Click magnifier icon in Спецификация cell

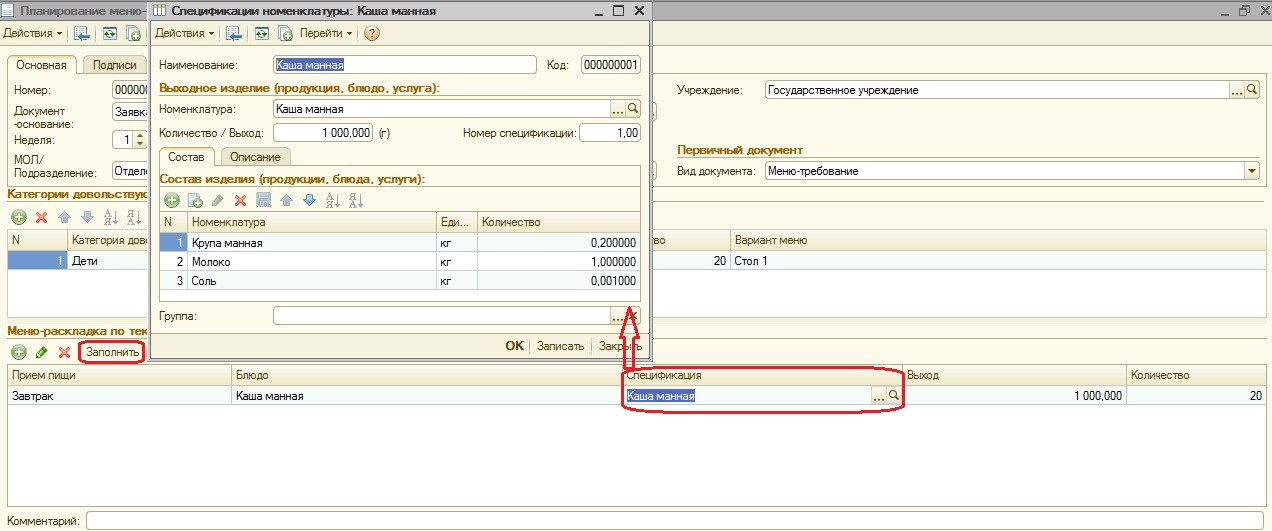[x=894, y=396]
